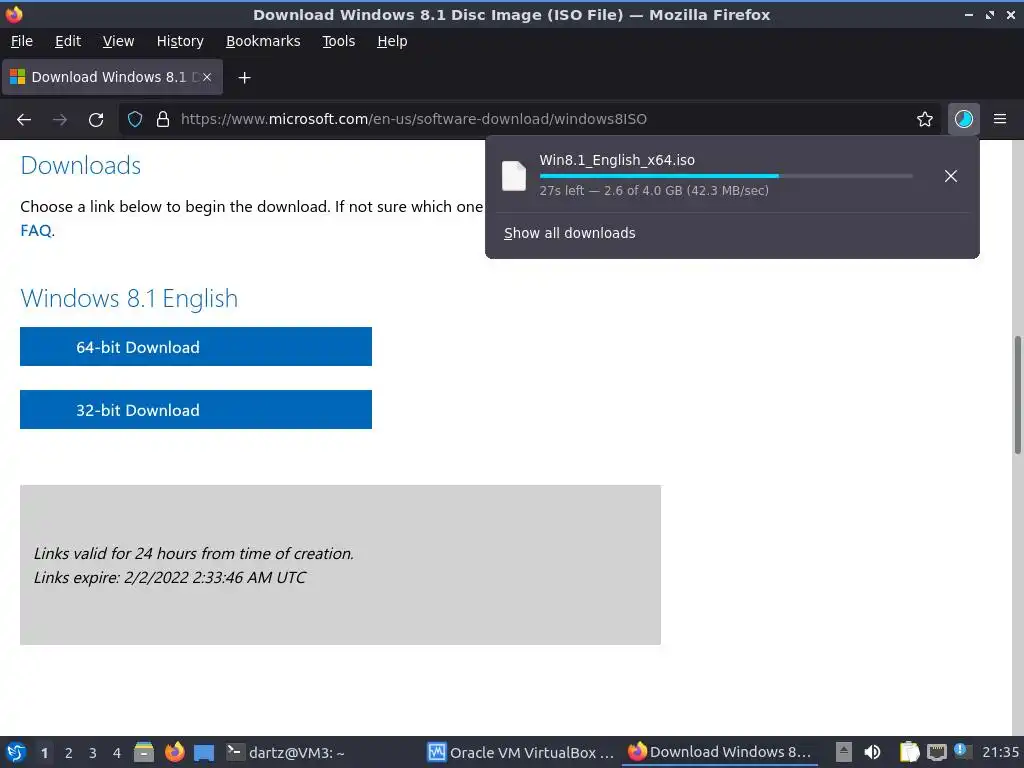Click the 27s left download status text

(x=654, y=191)
